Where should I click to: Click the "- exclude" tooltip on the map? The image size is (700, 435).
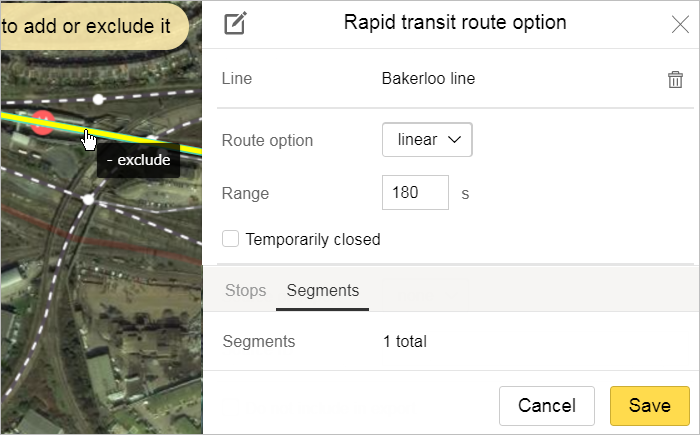click(138, 160)
